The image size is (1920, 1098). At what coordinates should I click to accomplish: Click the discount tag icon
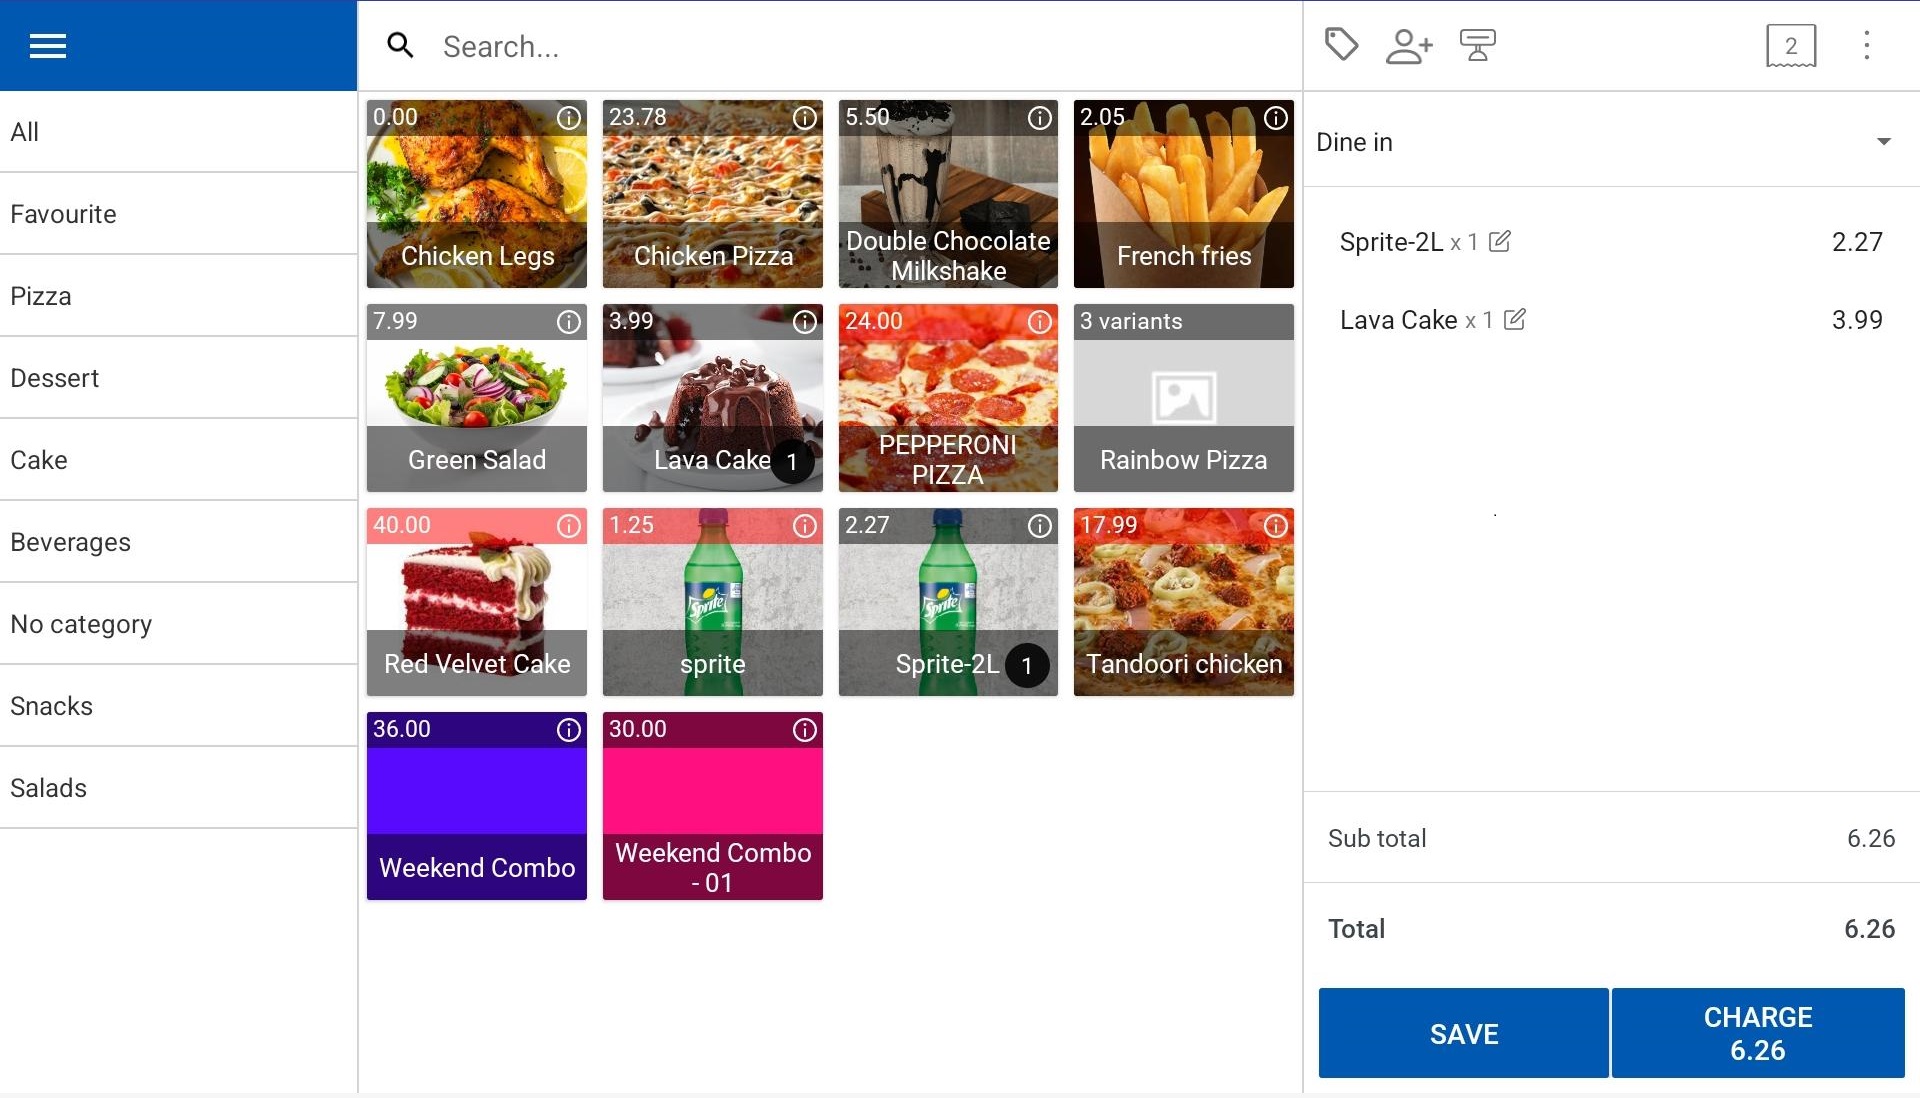(x=1341, y=45)
